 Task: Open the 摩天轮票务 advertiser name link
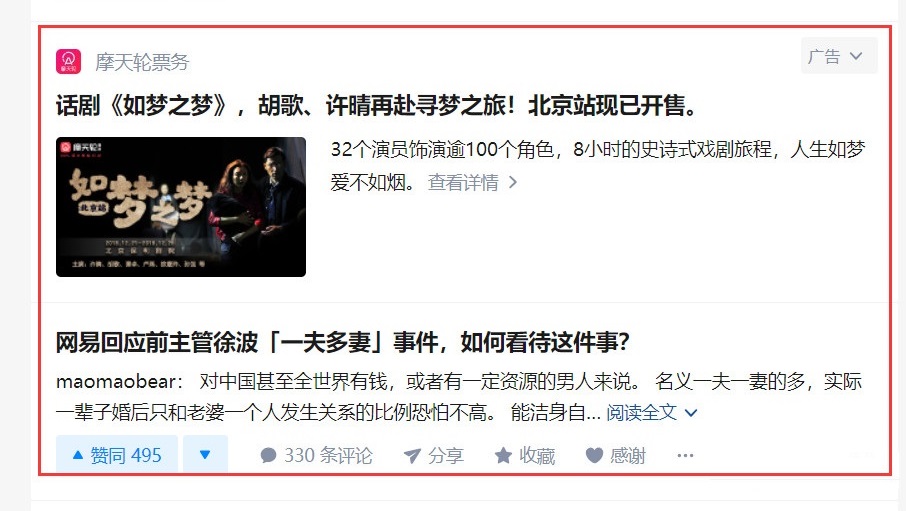click(x=142, y=62)
